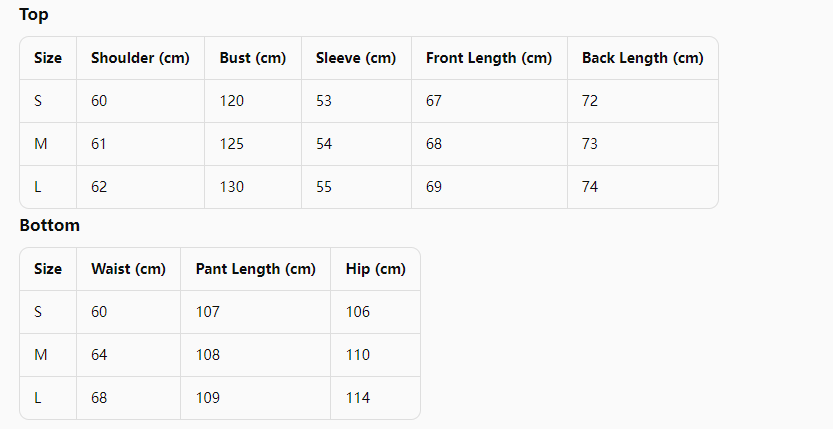Click hip value 114 in Bottom table
The width and height of the screenshot is (833, 429).
pyautogui.click(x=358, y=398)
